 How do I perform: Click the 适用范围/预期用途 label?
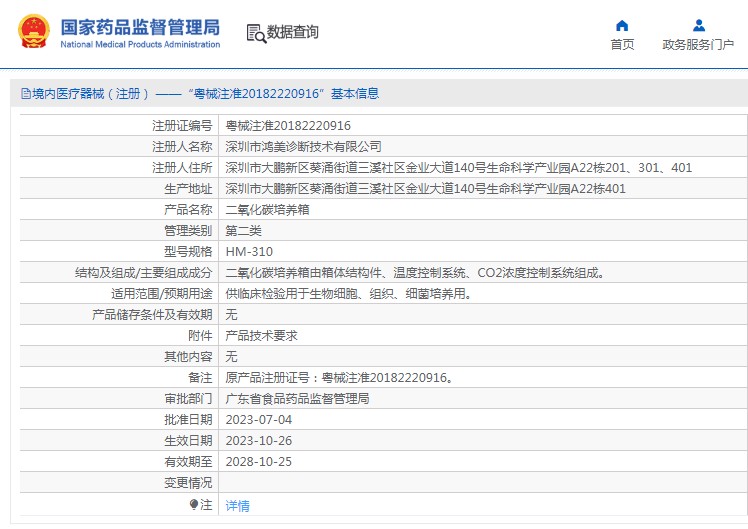pos(162,293)
